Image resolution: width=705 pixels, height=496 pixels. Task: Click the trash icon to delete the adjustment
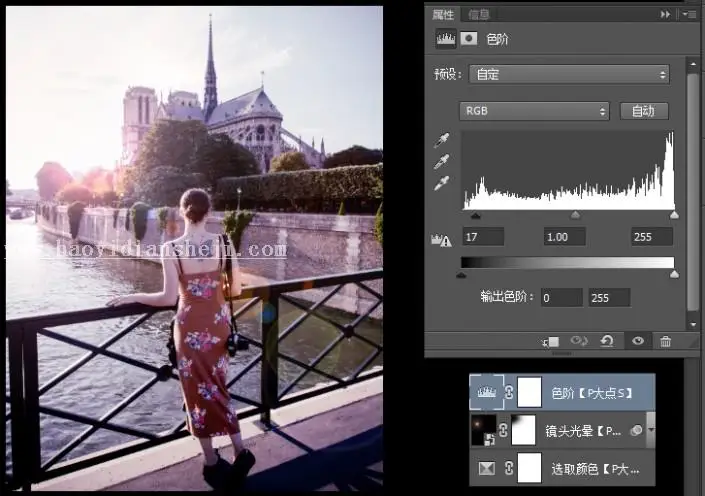(665, 342)
